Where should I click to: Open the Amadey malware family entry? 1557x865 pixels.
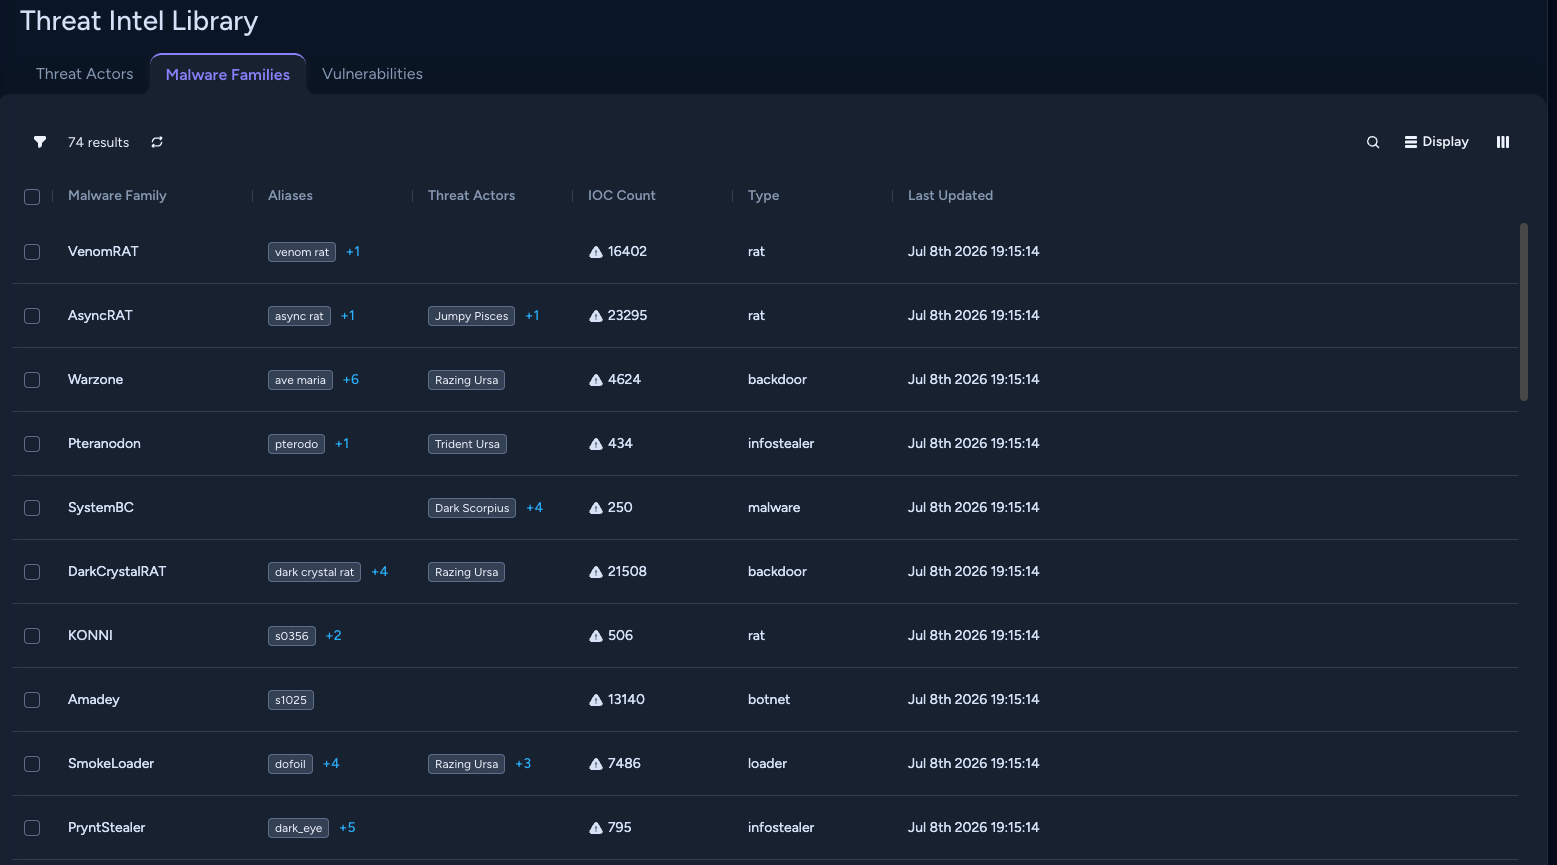94,699
